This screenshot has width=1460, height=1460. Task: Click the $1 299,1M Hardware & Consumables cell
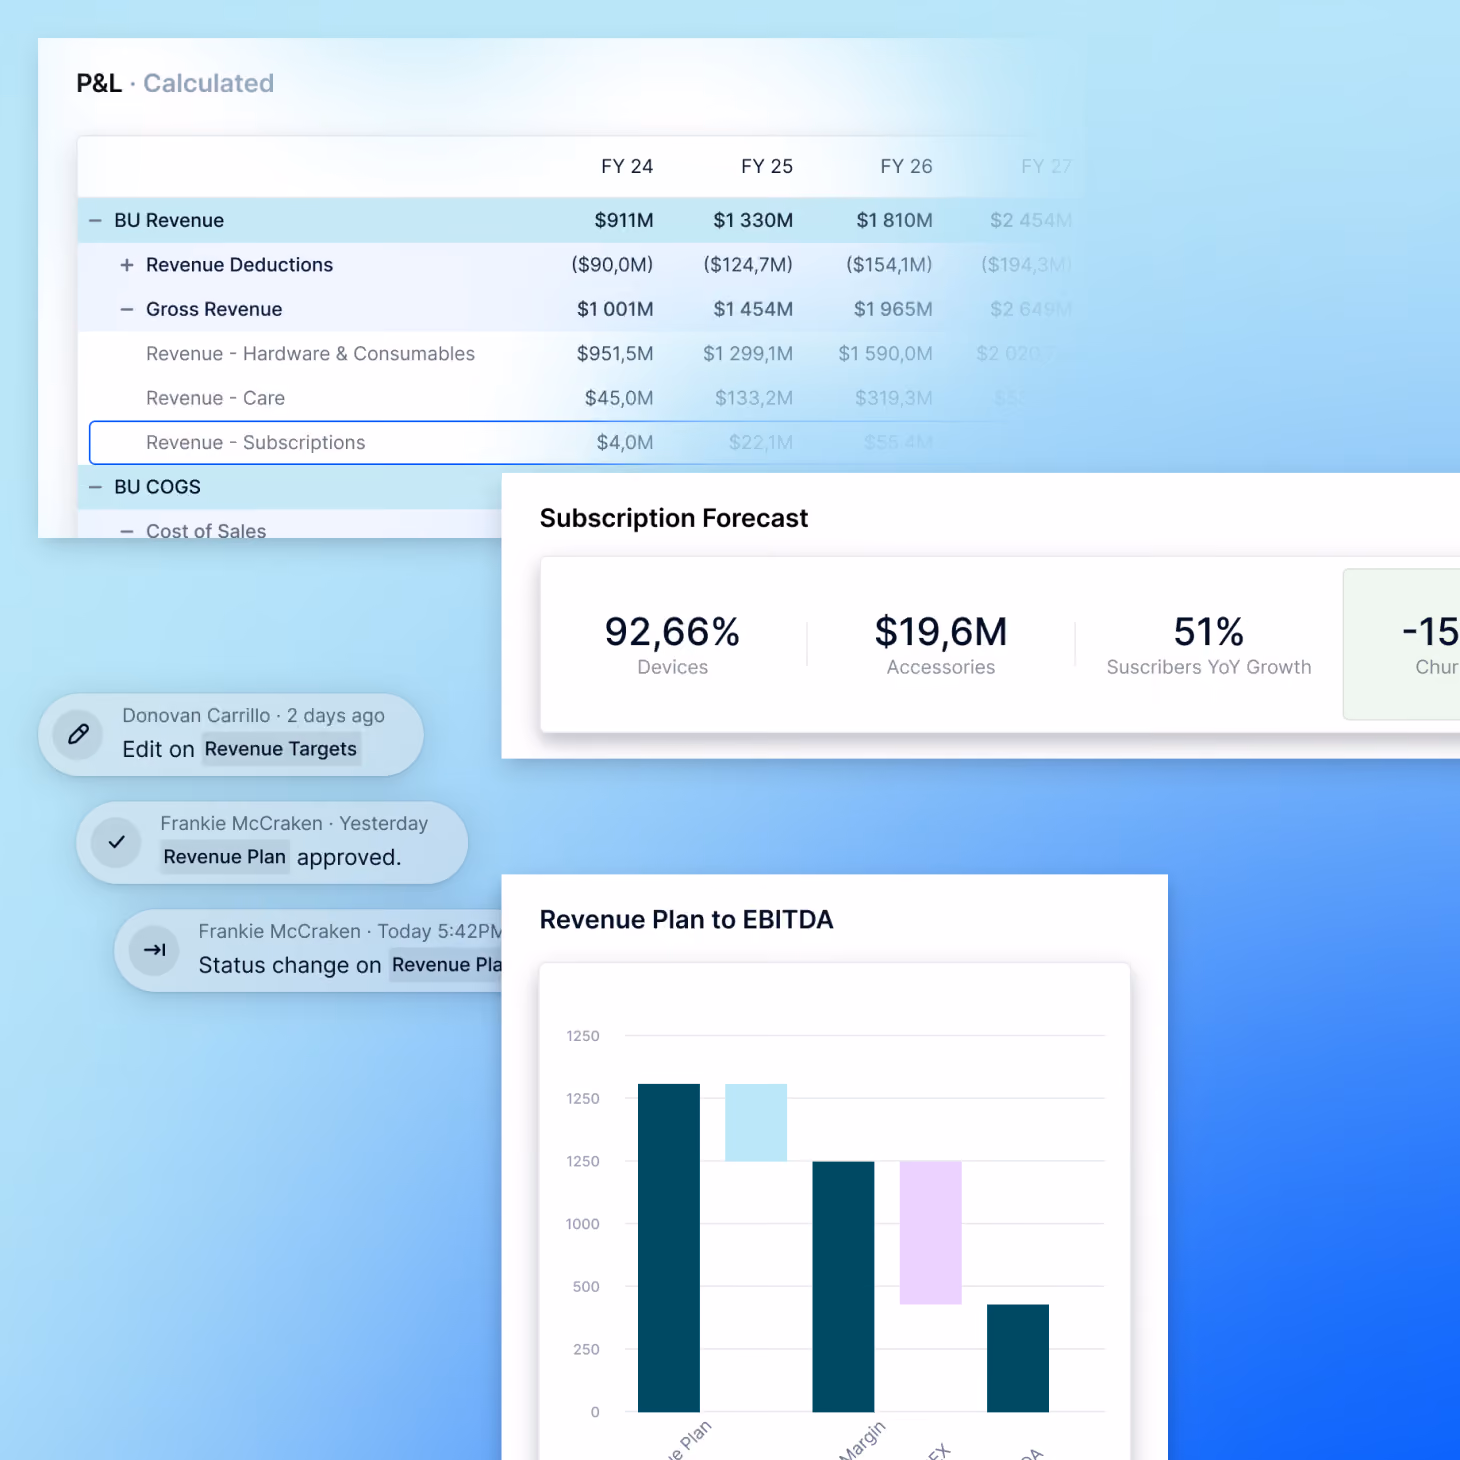748,354
